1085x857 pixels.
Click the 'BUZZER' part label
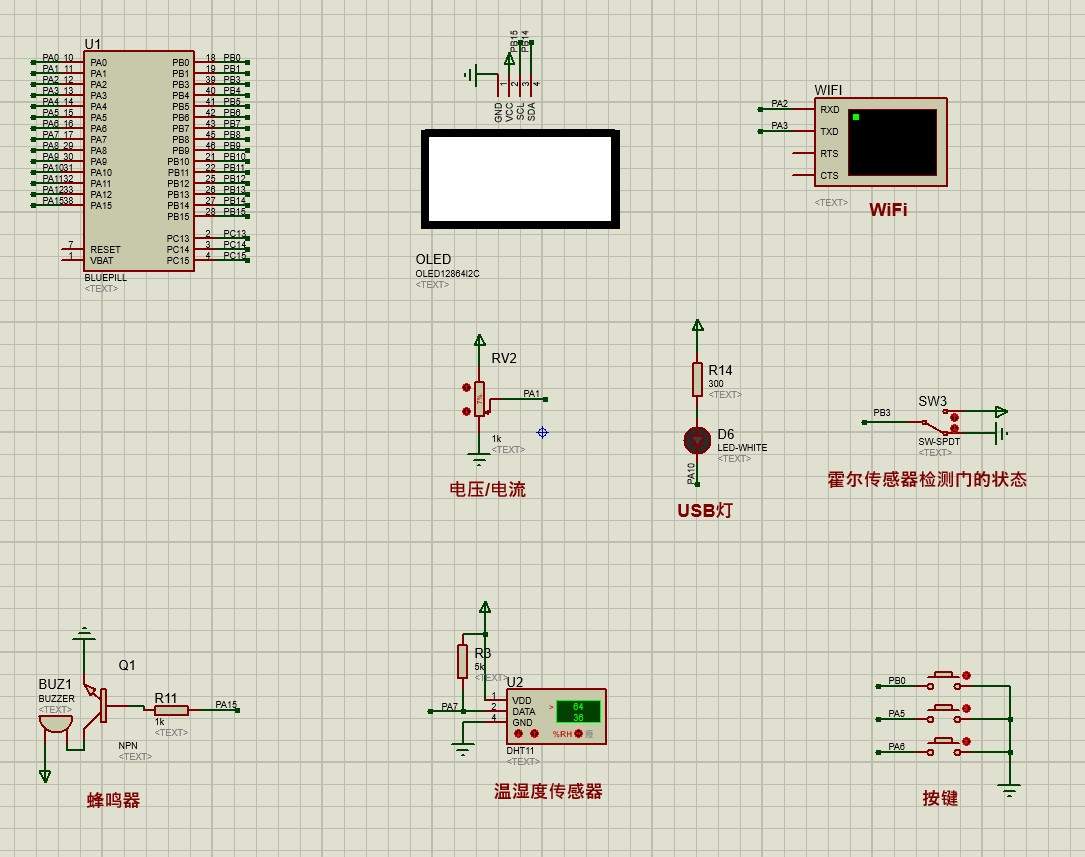(56, 699)
